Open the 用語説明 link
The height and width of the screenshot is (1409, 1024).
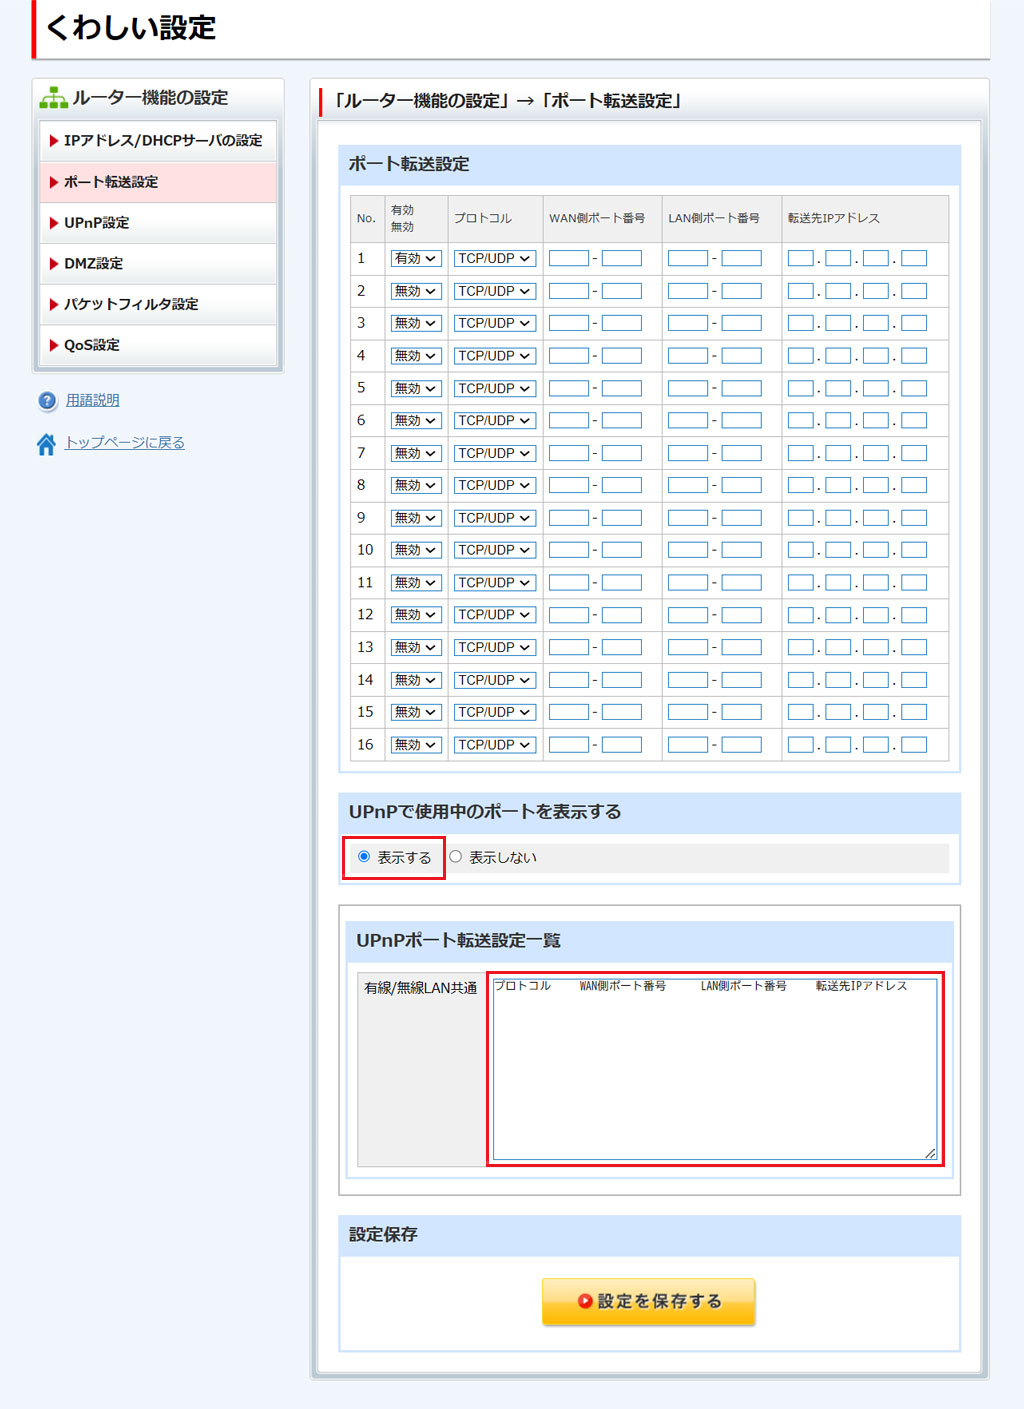point(92,400)
